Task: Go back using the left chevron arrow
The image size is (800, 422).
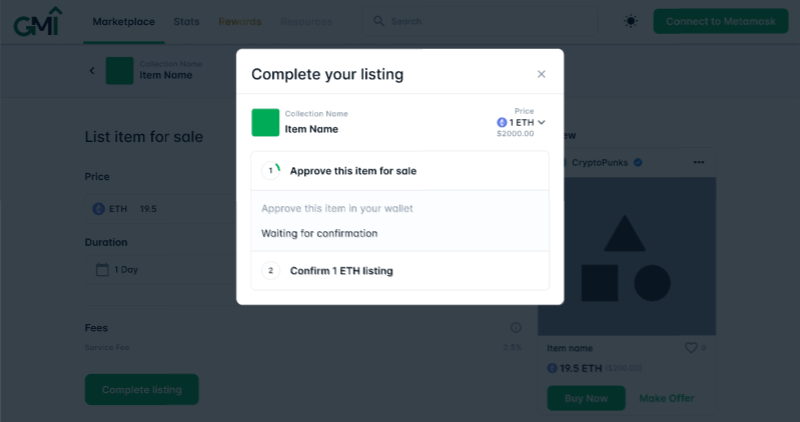Action: pyautogui.click(x=92, y=70)
